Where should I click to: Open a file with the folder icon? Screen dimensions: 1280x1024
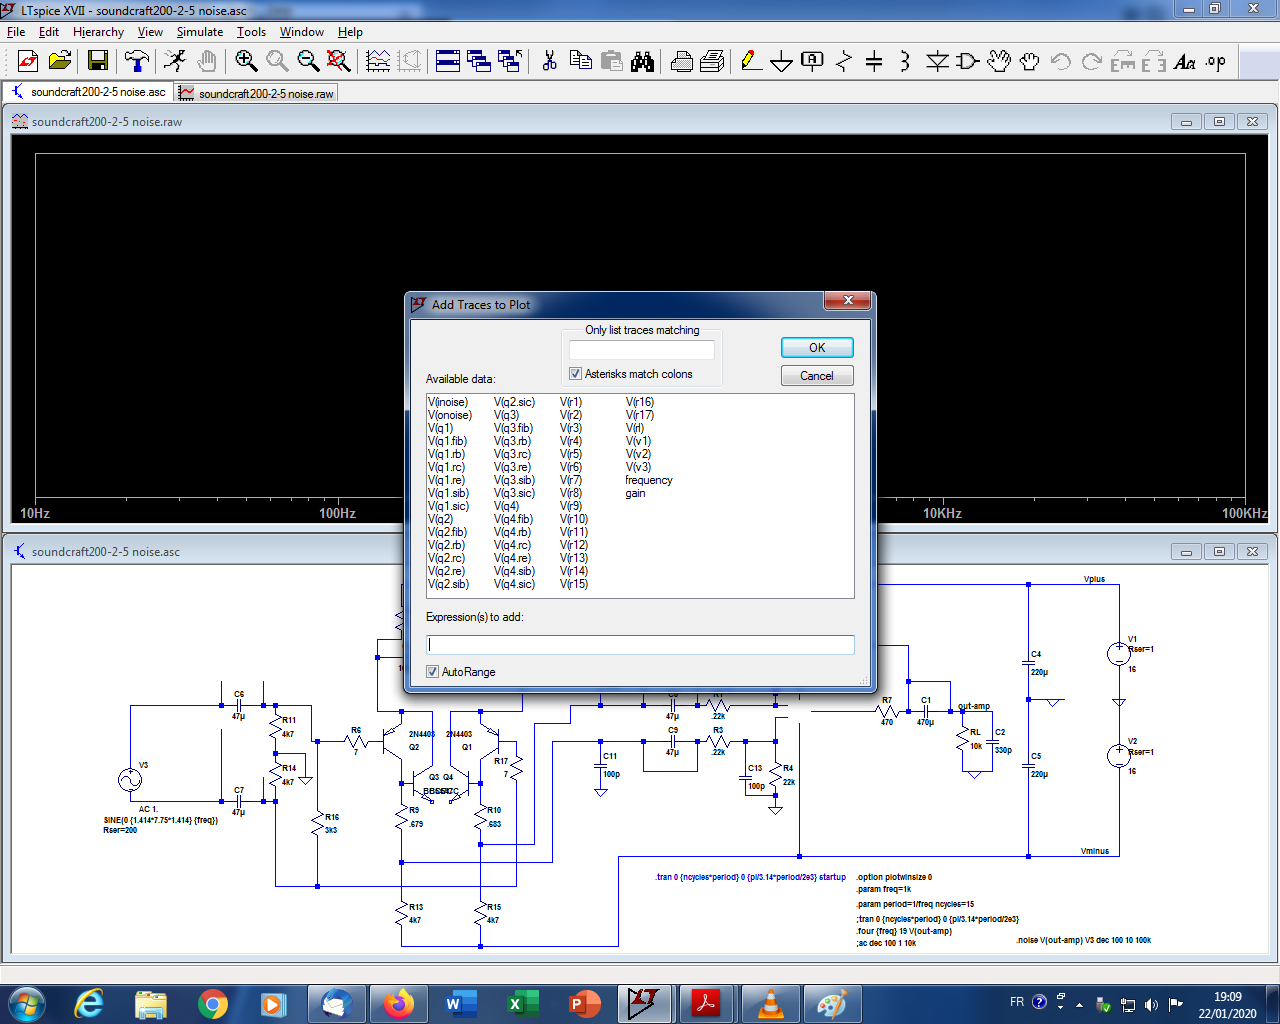(60, 62)
